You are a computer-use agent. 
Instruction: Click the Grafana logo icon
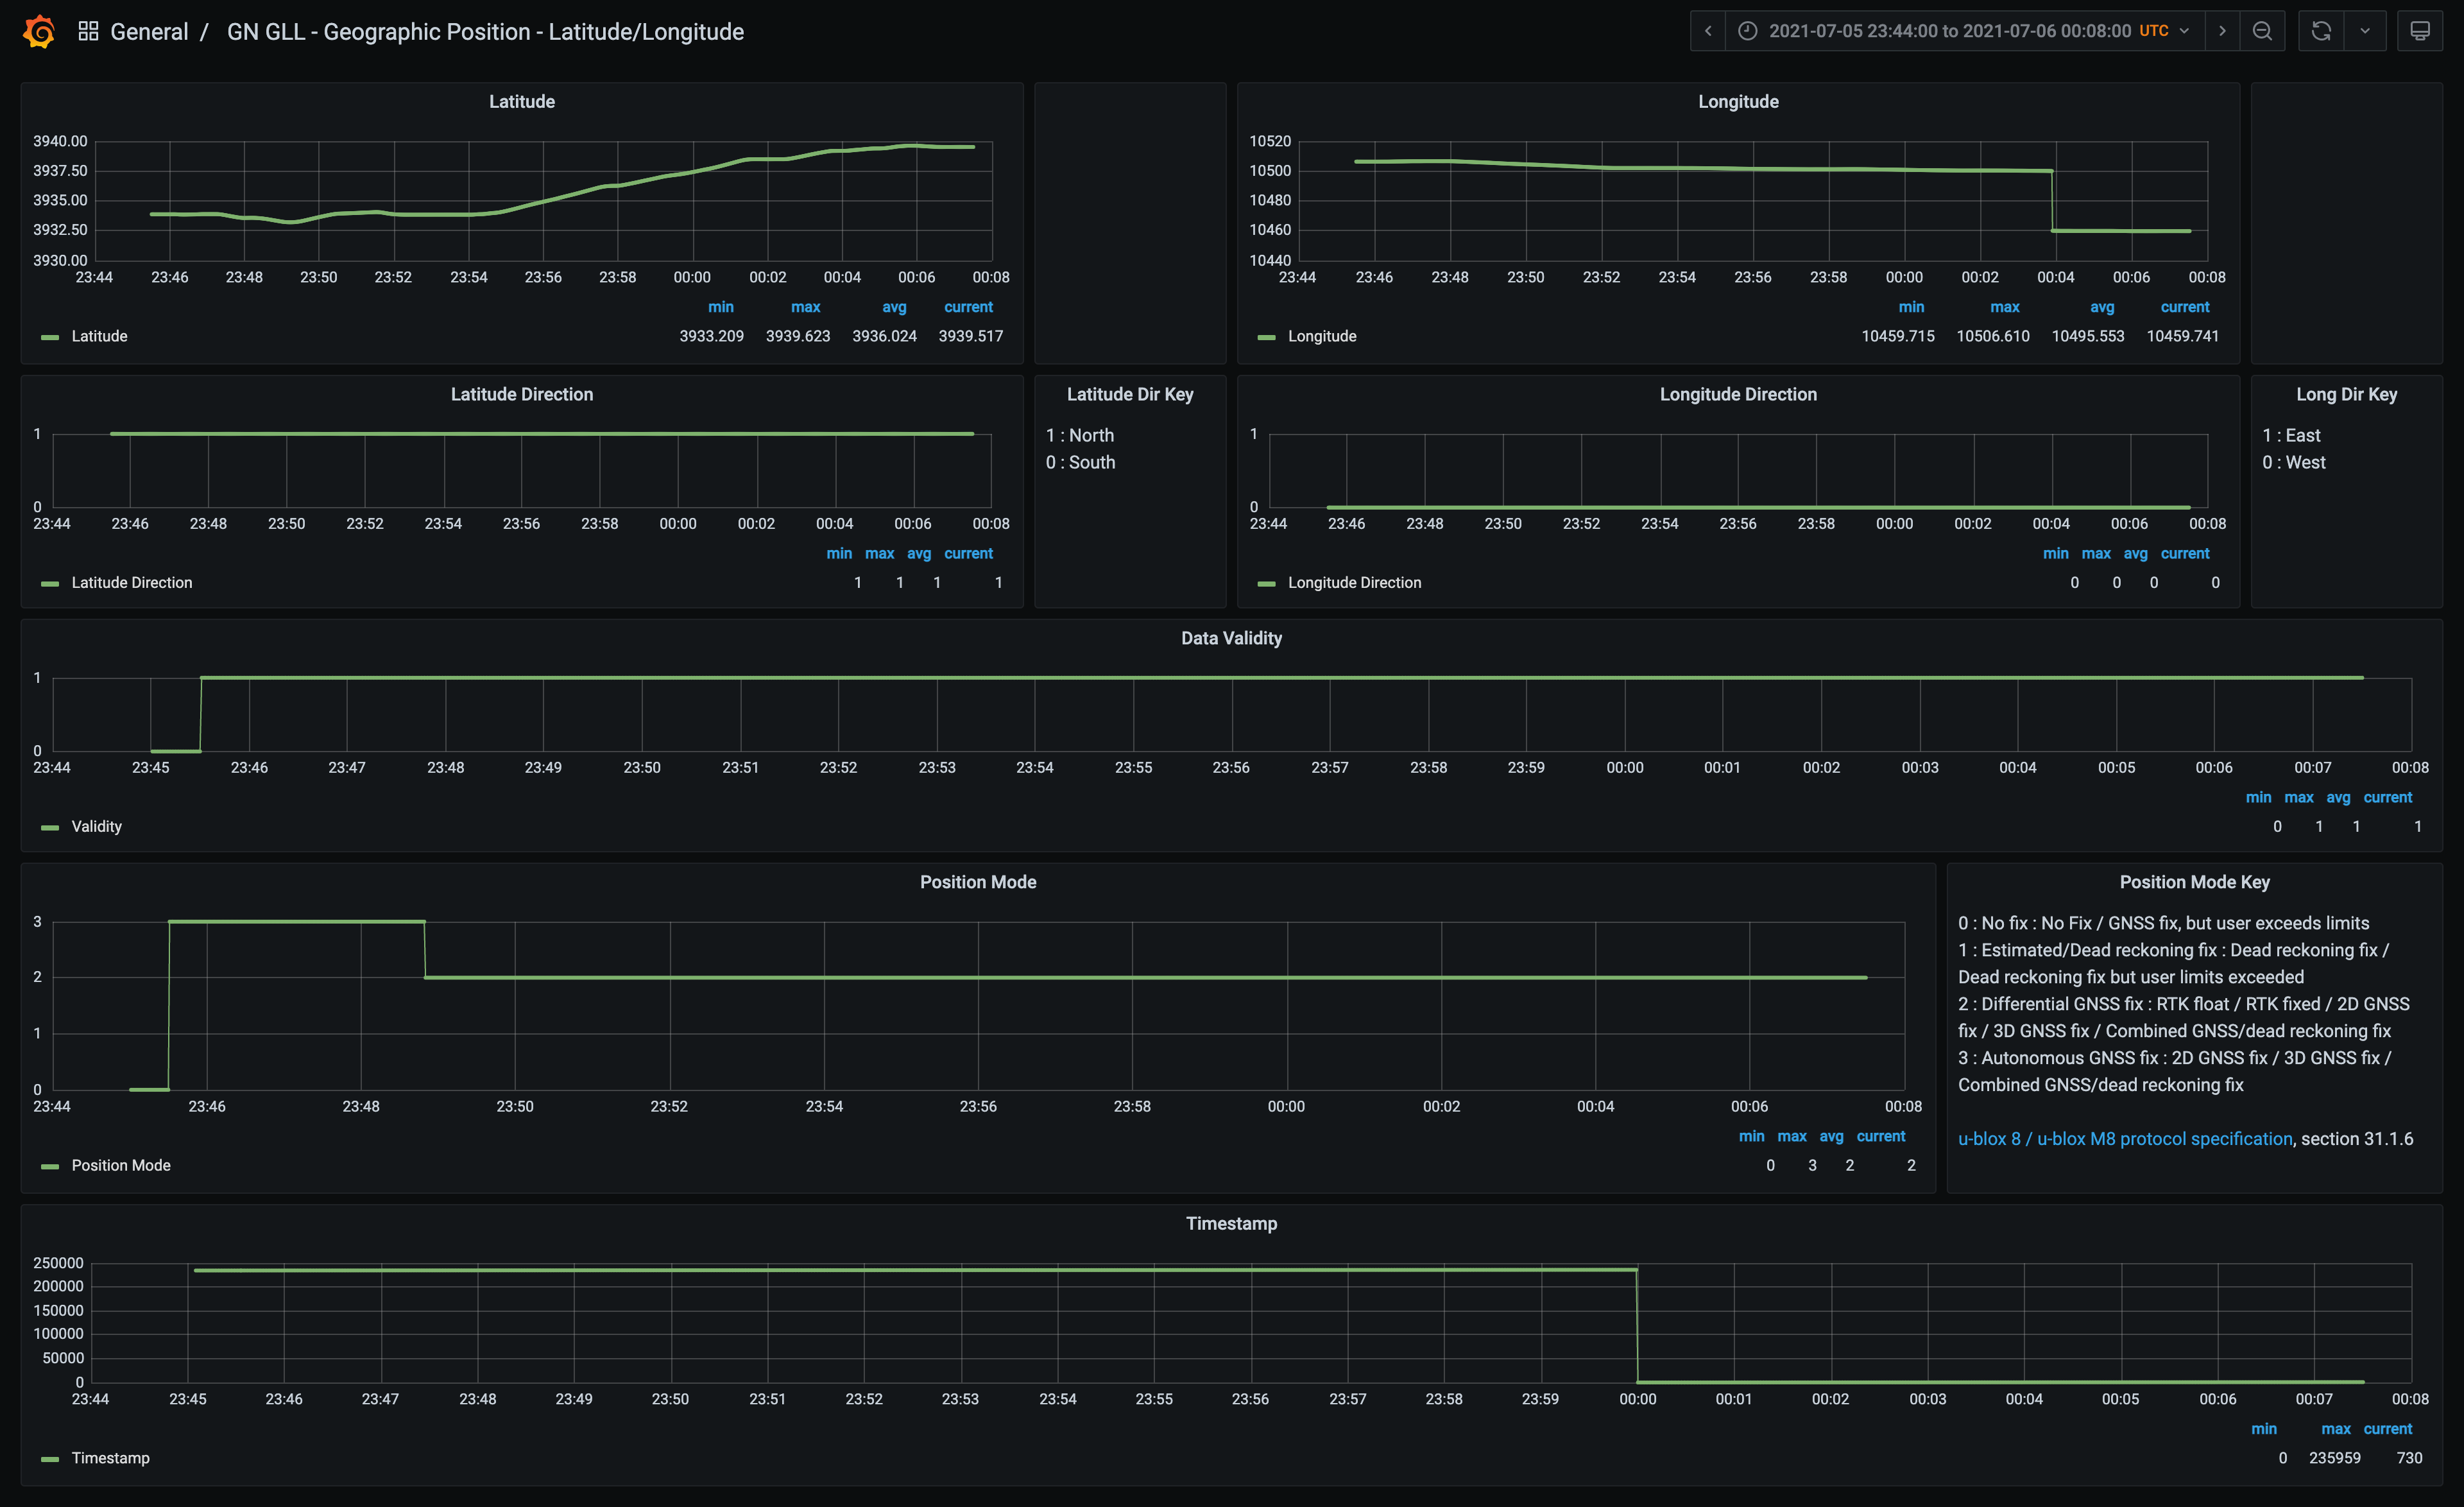[39, 31]
